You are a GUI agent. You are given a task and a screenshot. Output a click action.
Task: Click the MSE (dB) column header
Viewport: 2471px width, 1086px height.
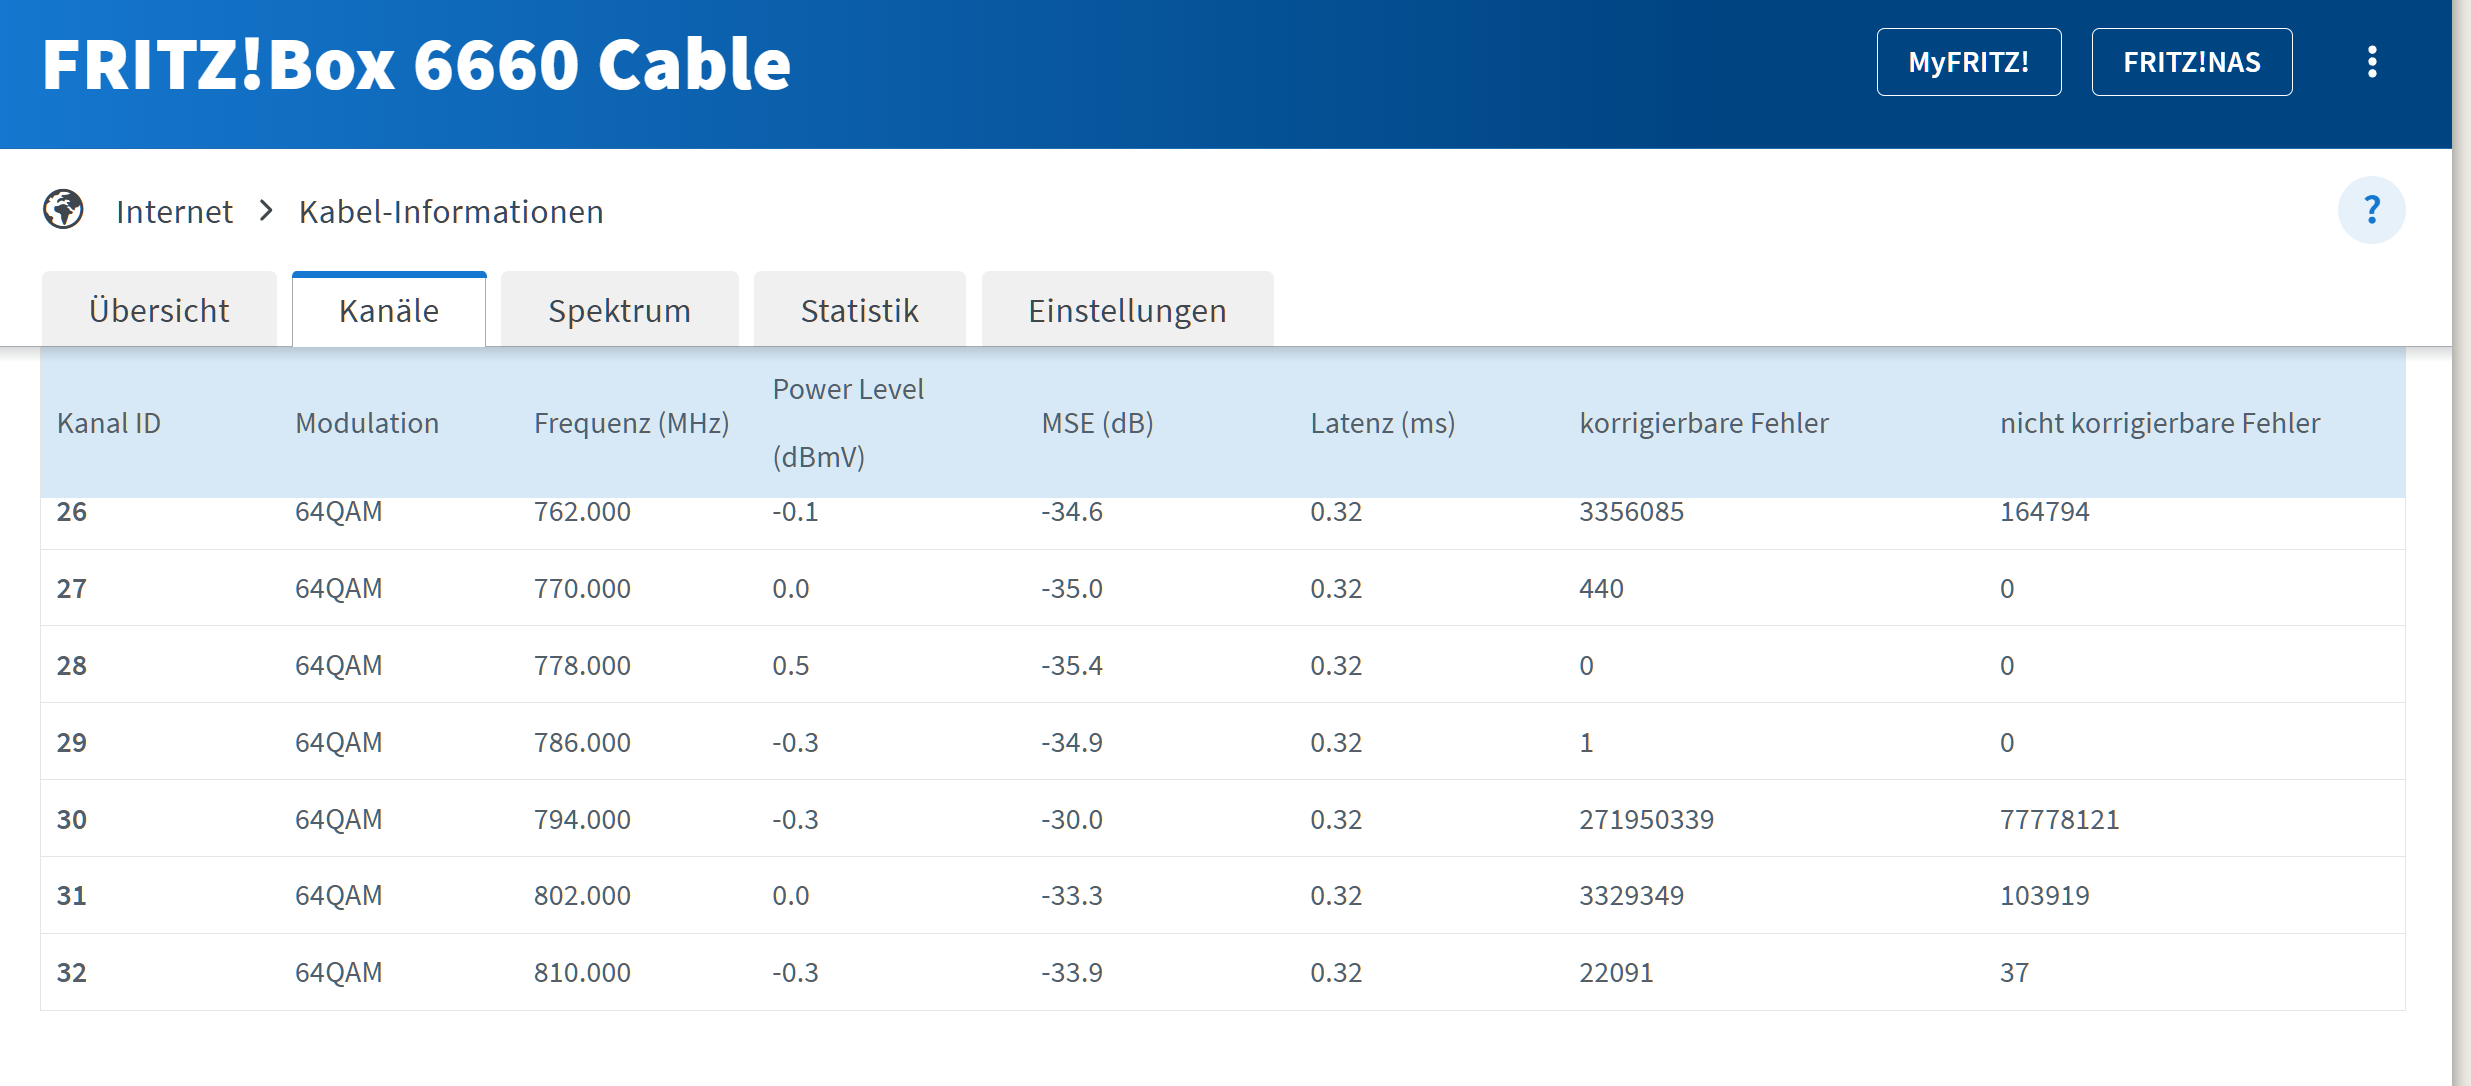point(1098,423)
